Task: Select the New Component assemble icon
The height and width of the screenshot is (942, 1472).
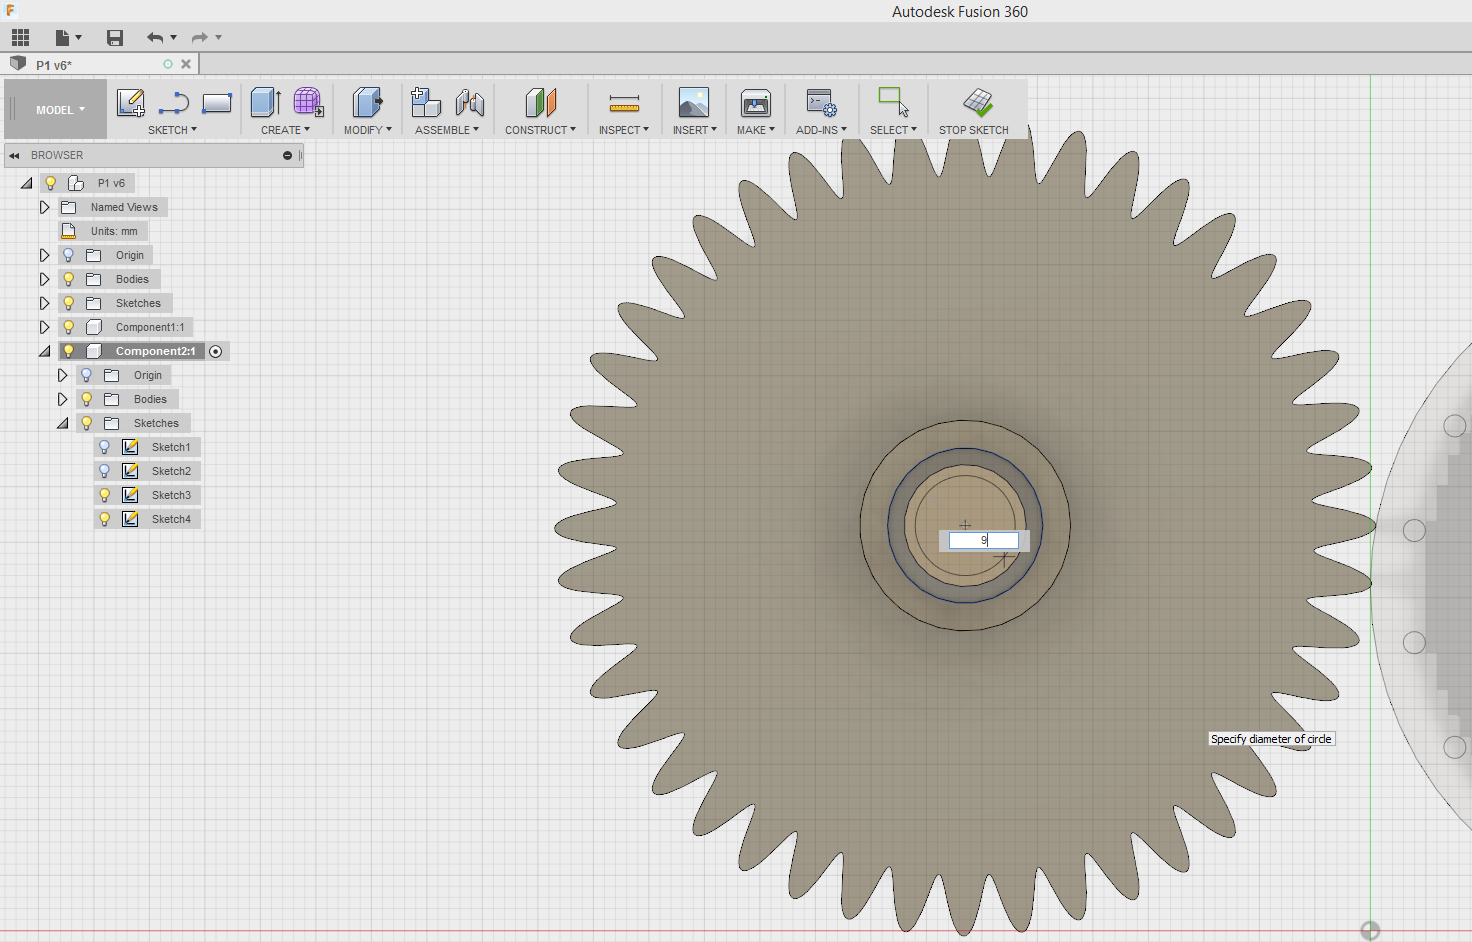Action: [426, 102]
